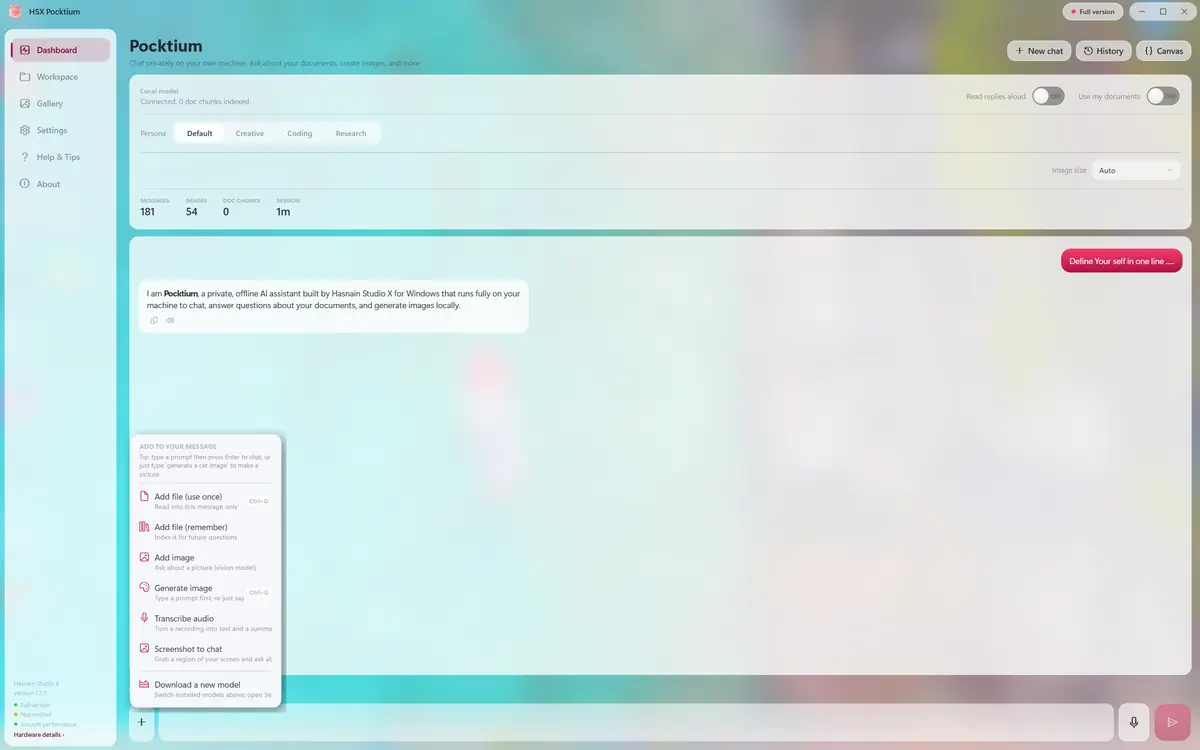Start voice input with the microphone button

coord(1134,722)
